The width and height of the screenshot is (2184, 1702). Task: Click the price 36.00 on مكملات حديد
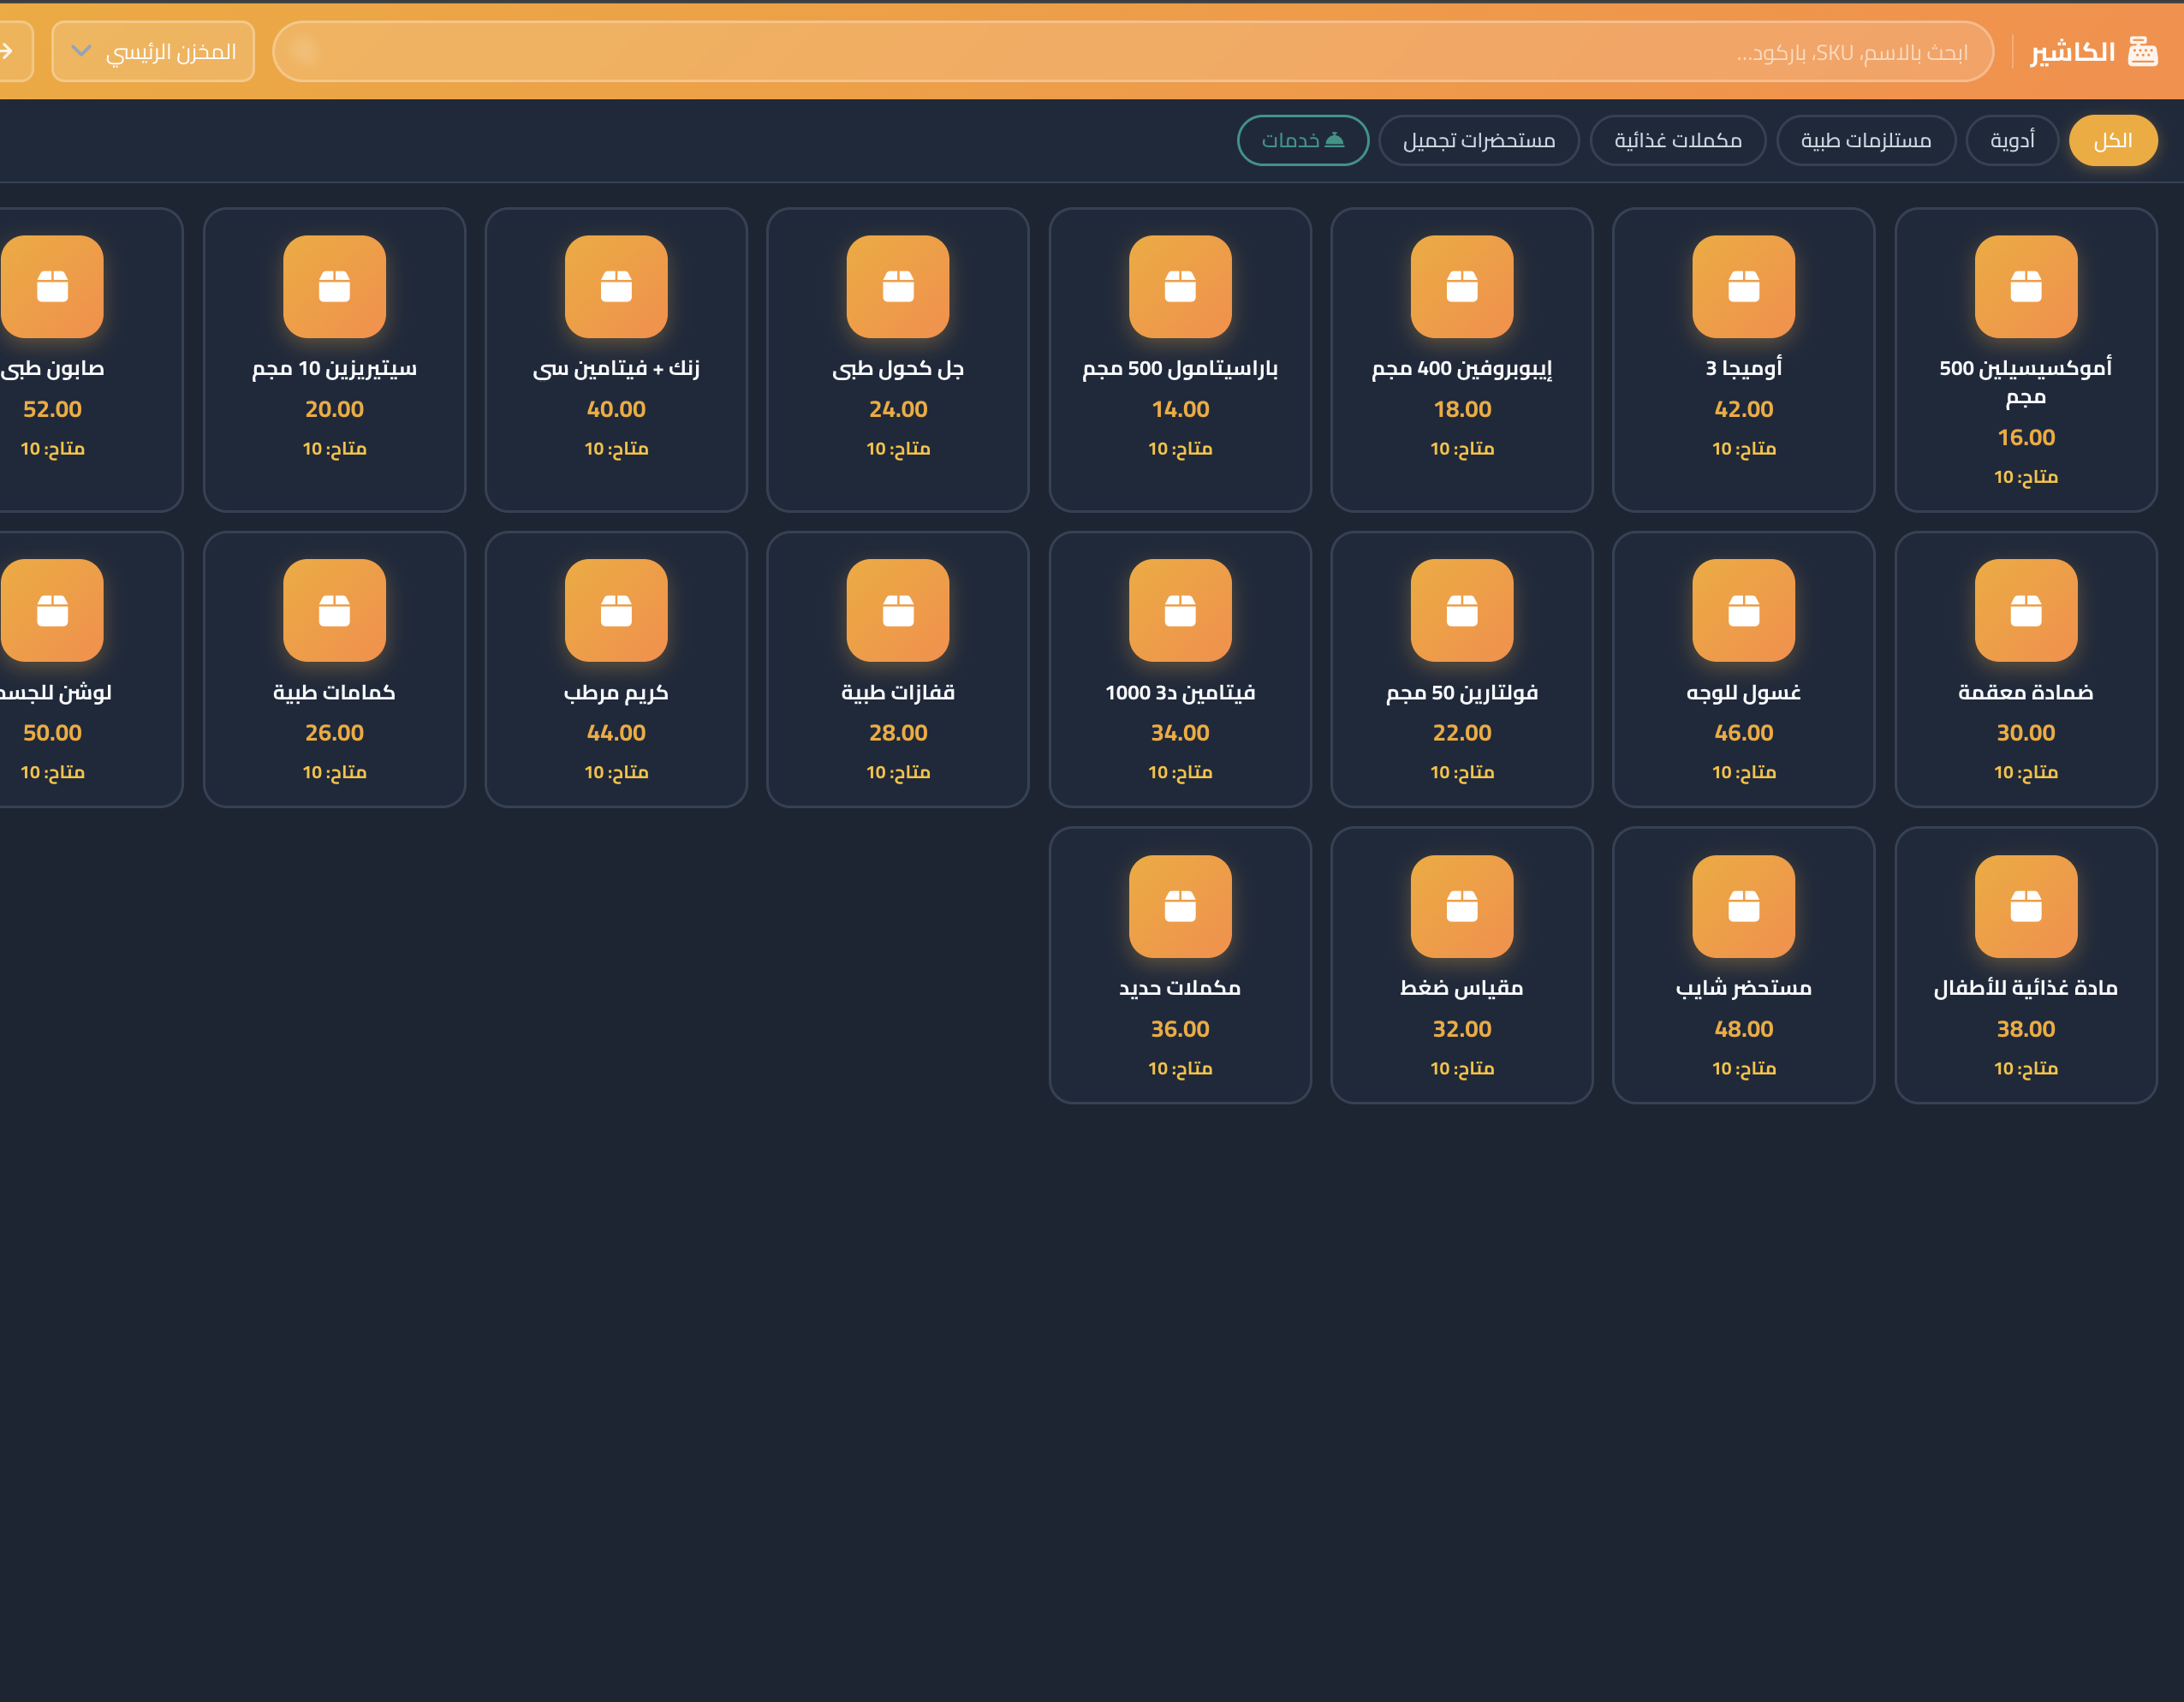pyautogui.click(x=1180, y=1029)
